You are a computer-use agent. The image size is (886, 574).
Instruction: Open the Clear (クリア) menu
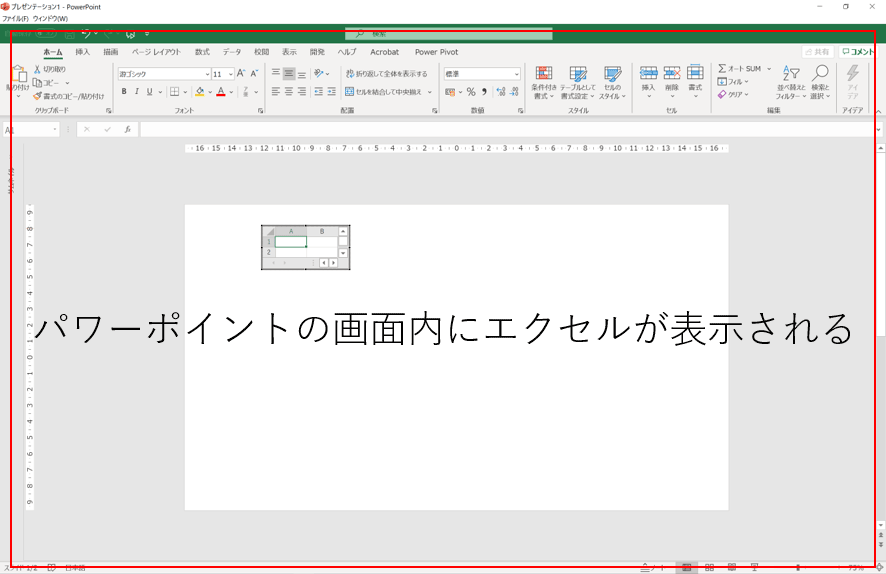pyautogui.click(x=733, y=95)
